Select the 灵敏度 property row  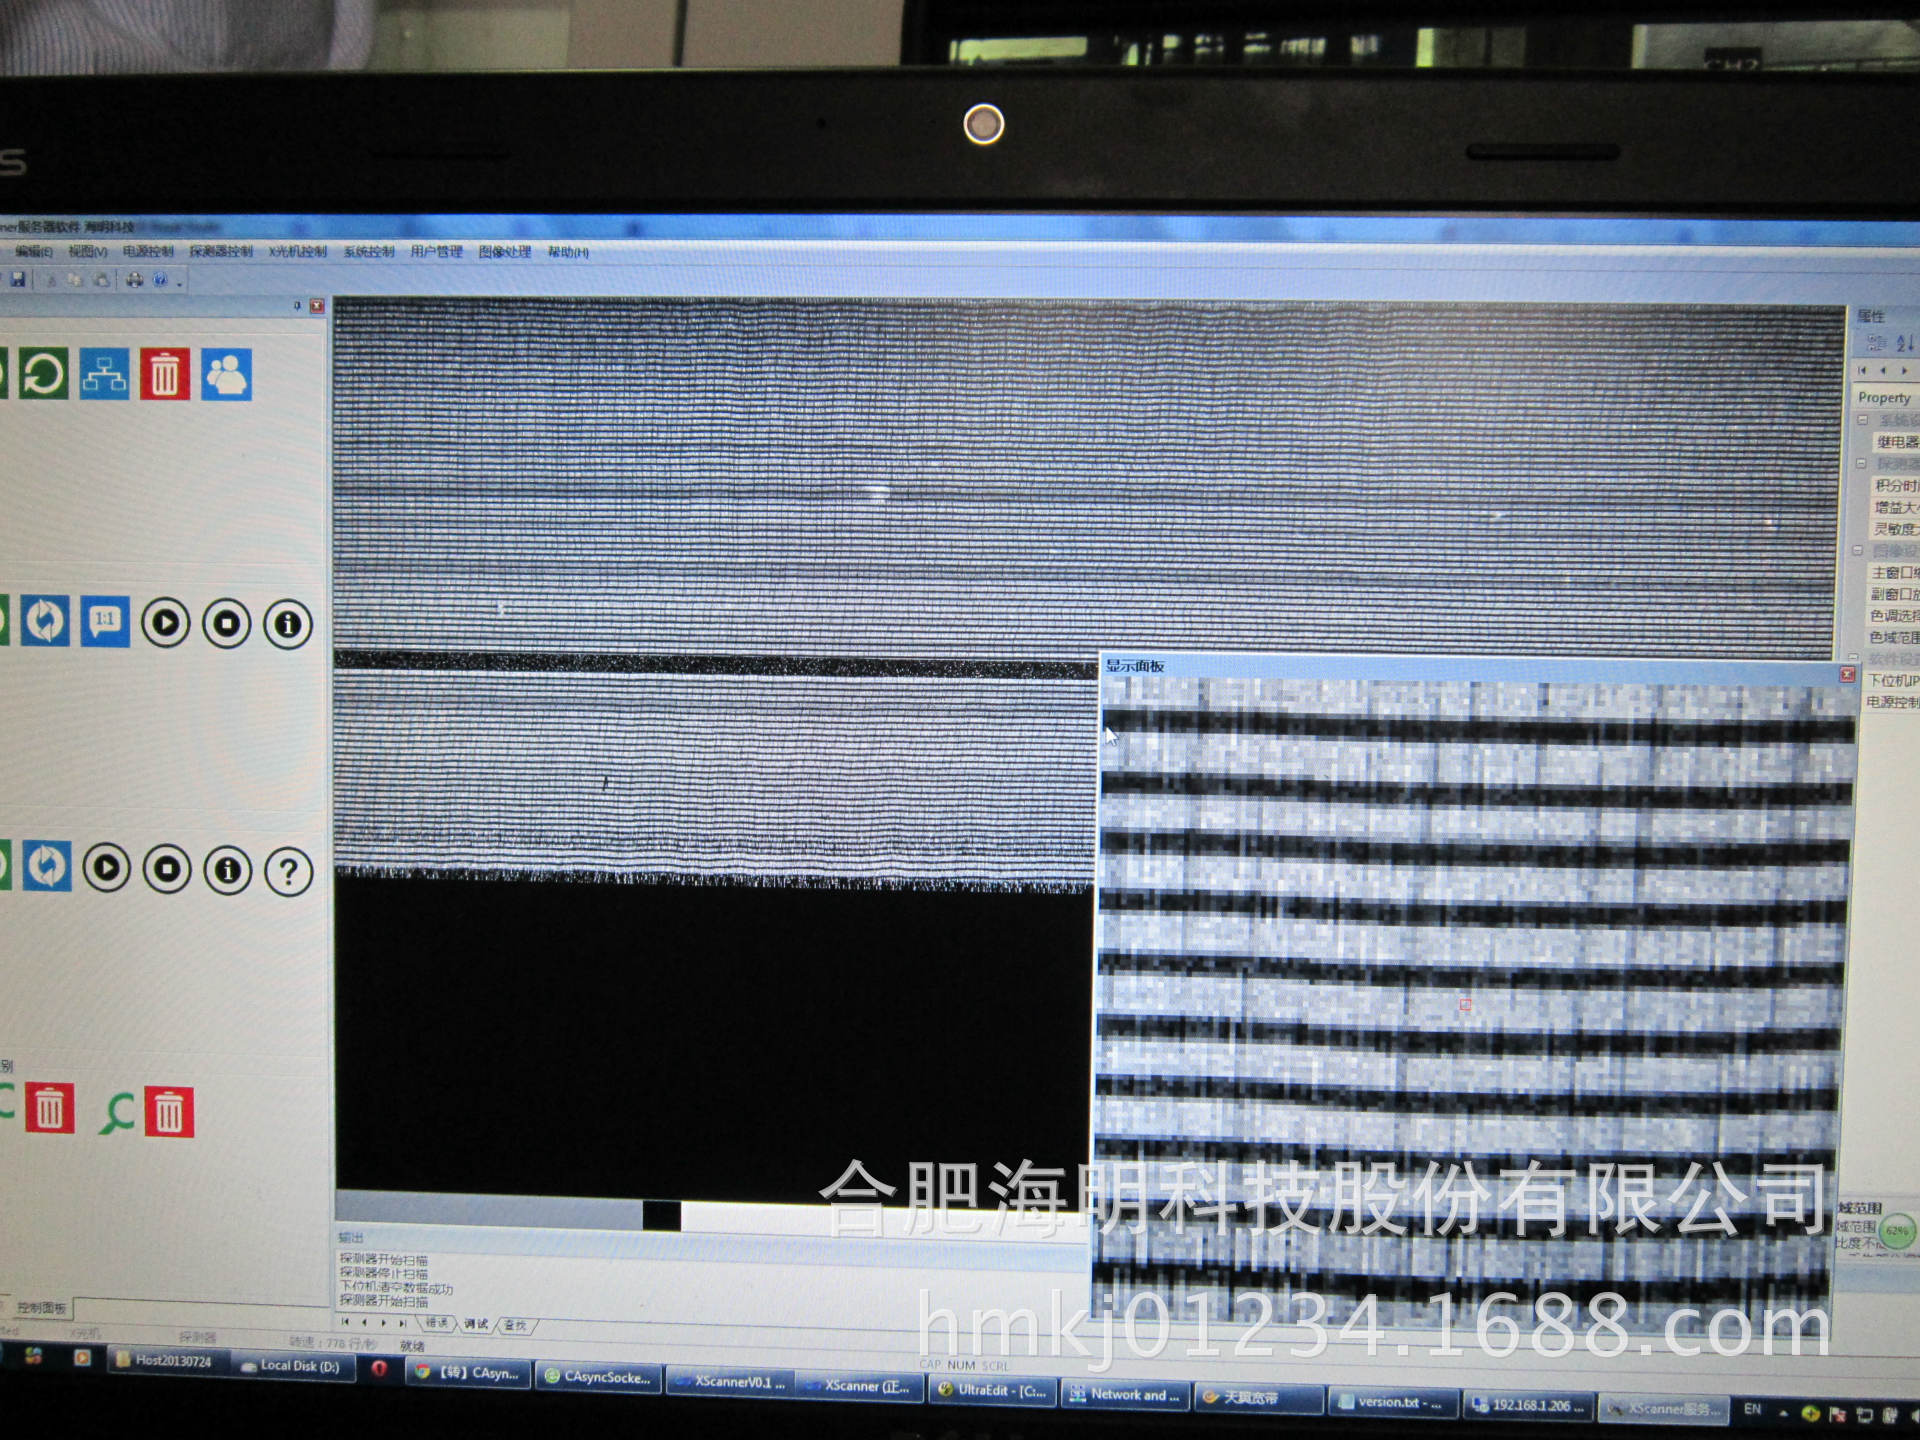1893,529
